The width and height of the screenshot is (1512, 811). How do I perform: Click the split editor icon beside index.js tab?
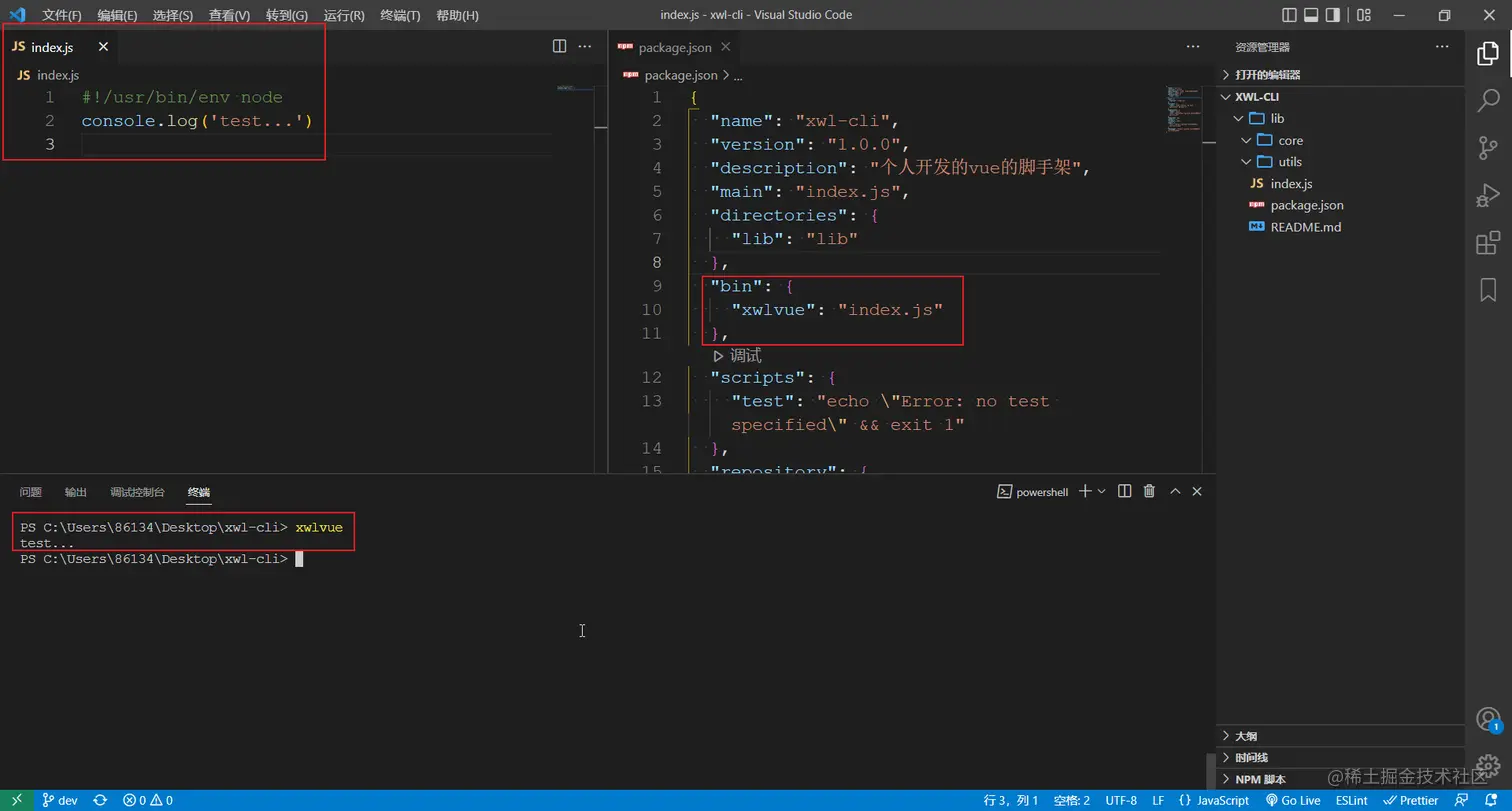coord(560,46)
